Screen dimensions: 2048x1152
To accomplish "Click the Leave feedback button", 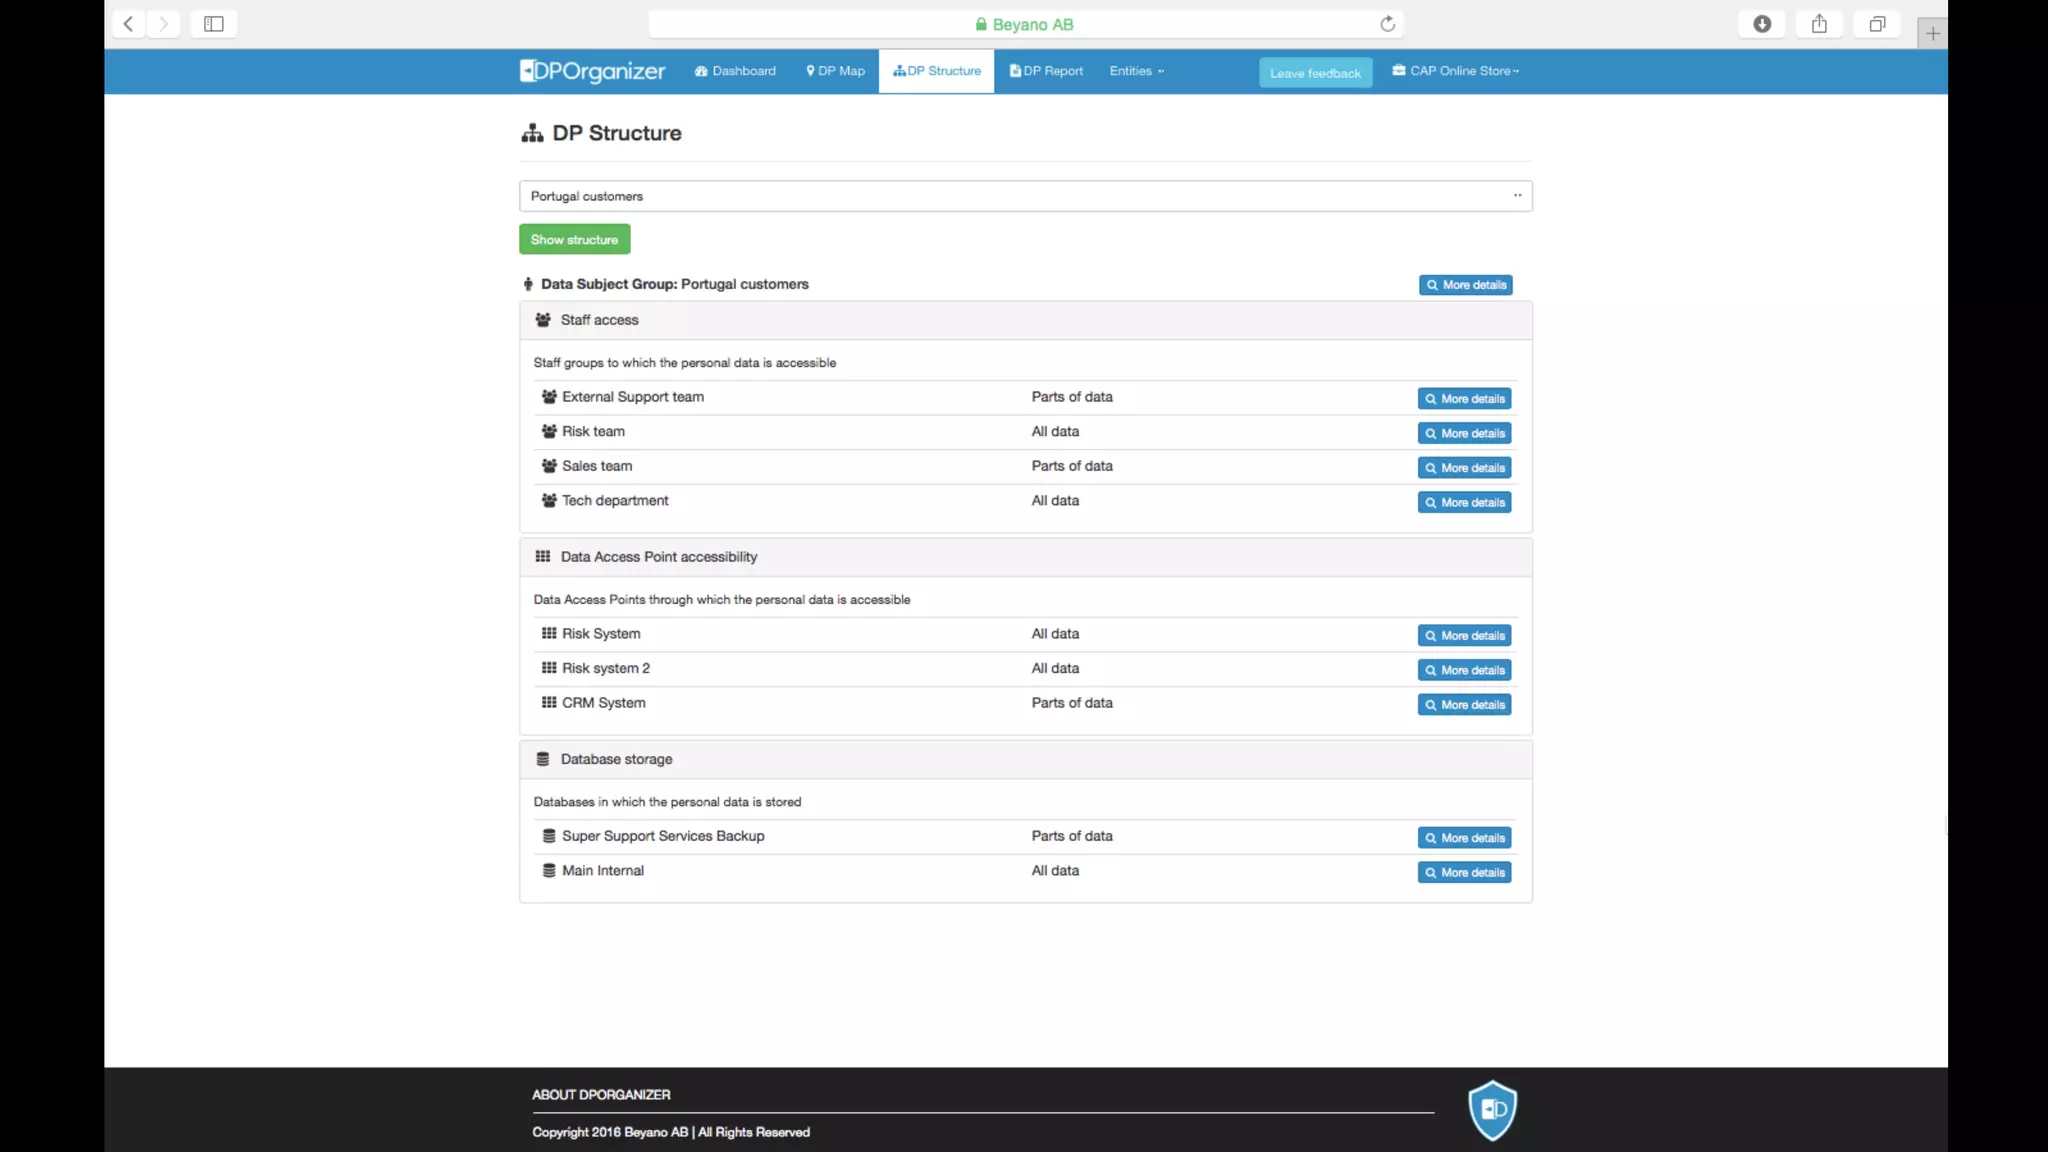I will coord(1315,73).
